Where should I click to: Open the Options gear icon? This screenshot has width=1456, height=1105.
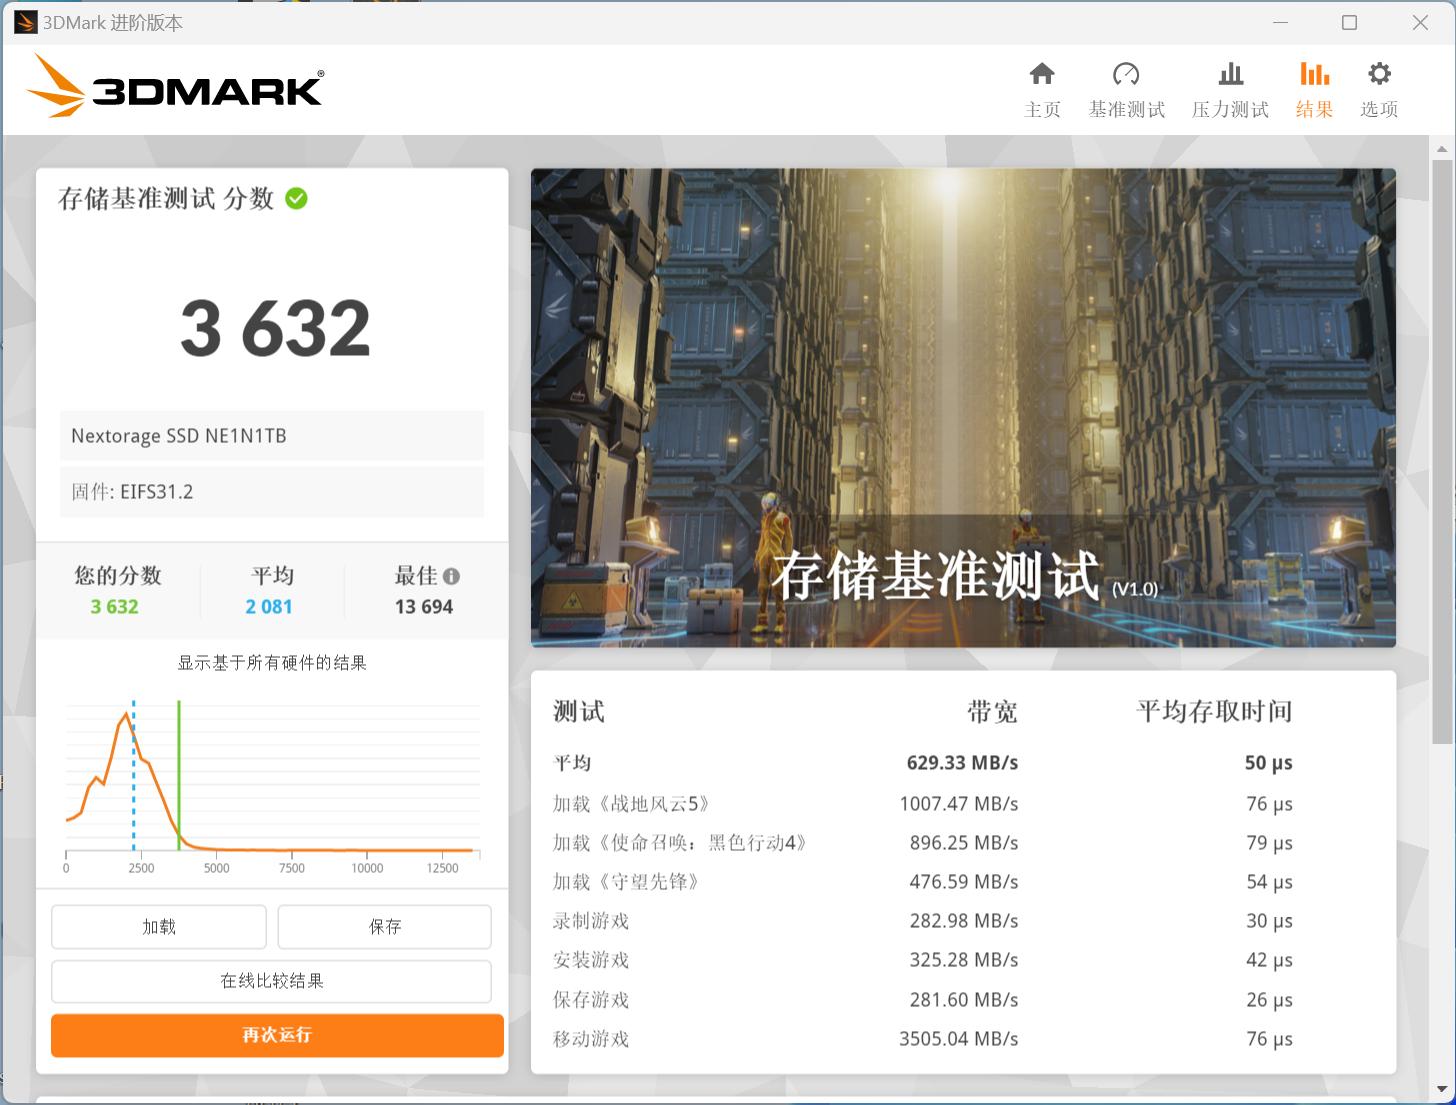pos(1379,73)
